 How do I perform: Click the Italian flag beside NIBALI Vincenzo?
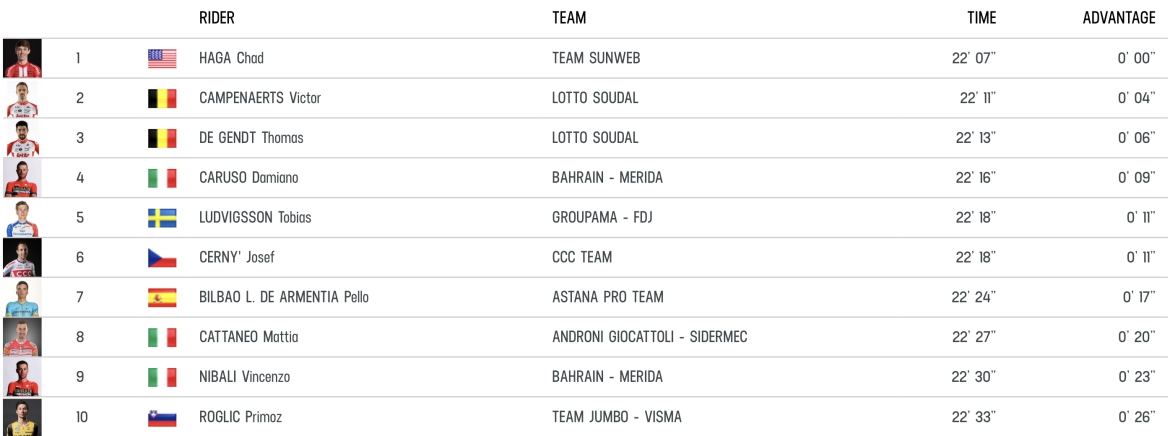[161, 378]
